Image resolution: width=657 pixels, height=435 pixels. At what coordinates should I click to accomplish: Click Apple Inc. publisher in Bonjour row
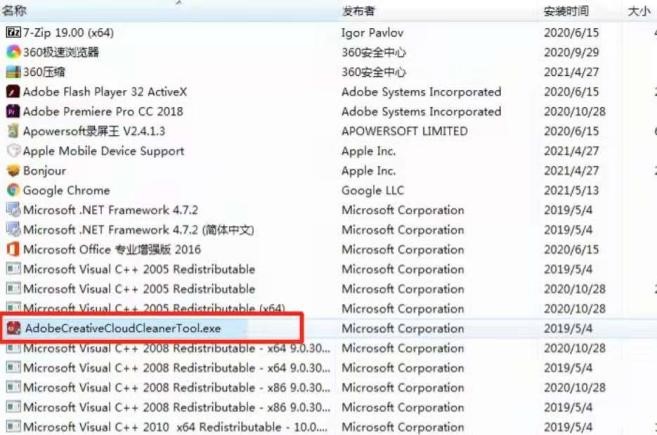coord(368,170)
